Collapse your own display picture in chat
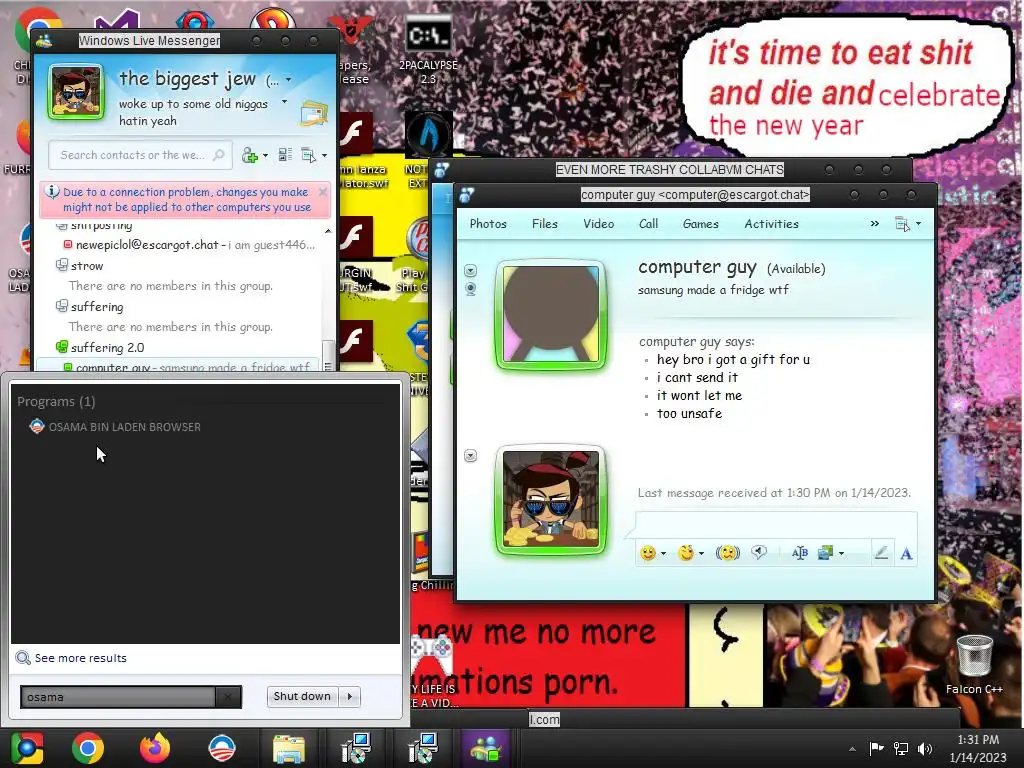This screenshot has height=768, width=1024. [470, 455]
